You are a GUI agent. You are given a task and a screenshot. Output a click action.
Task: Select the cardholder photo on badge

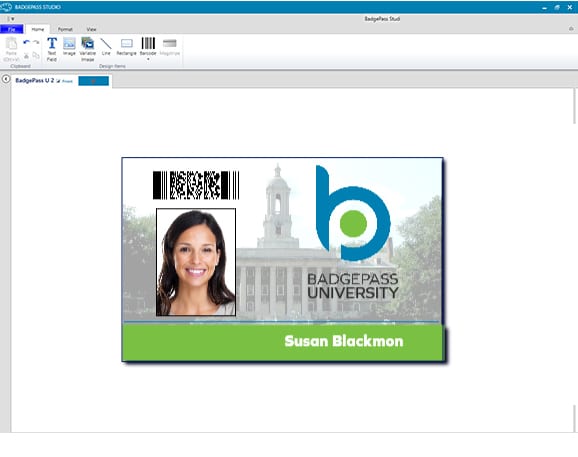tap(196, 262)
